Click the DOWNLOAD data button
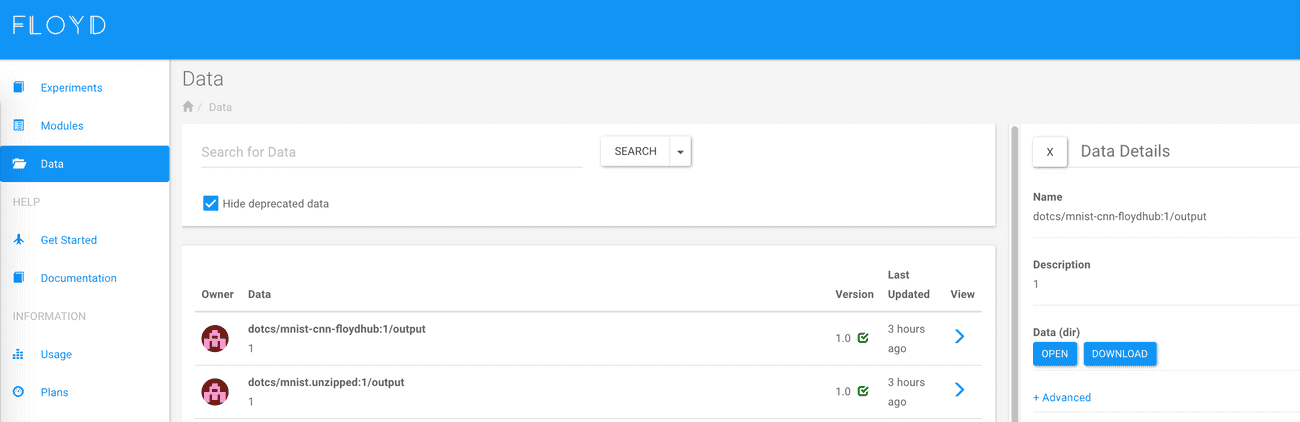Screen dimensions: 1300x422 tap(1120, 354)
